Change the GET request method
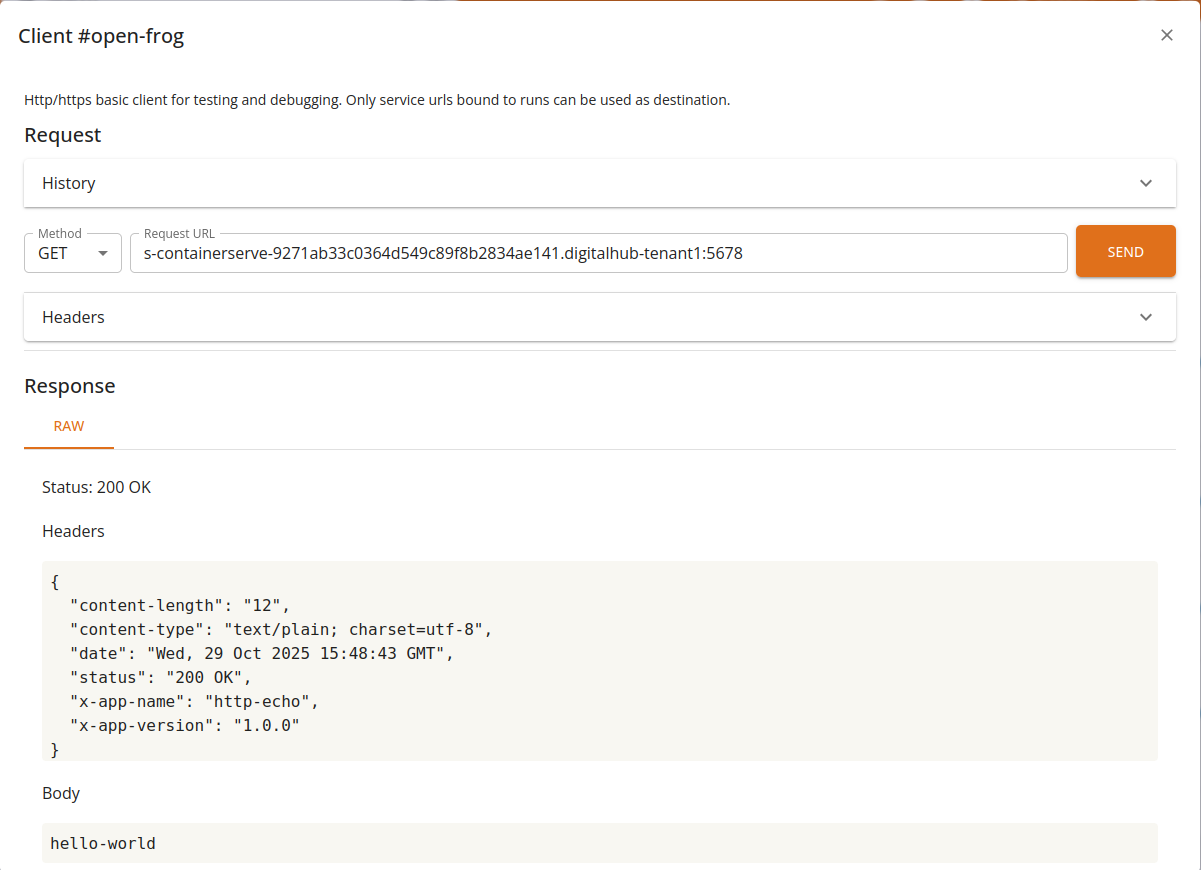This screenshot has width=1201, height=870. tap(70, 253)
